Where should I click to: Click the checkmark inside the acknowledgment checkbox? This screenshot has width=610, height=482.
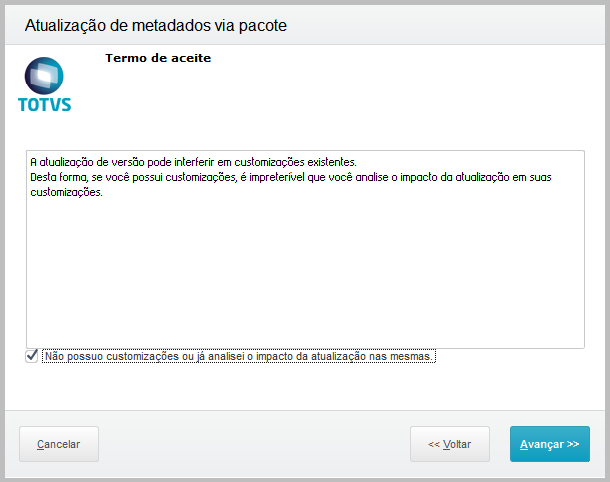click(x=32, y=355)
